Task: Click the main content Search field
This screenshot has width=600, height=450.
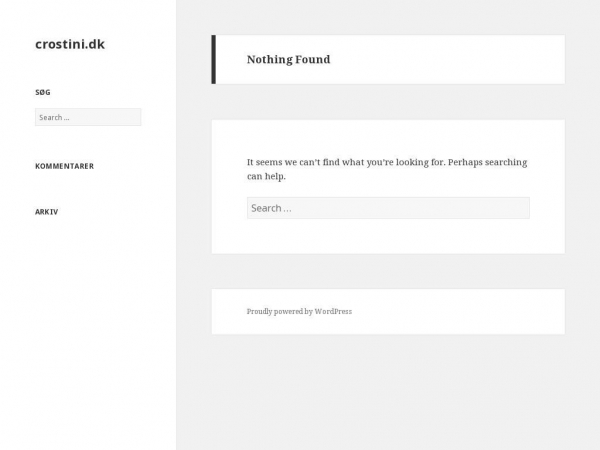Action: pos(388,208)
